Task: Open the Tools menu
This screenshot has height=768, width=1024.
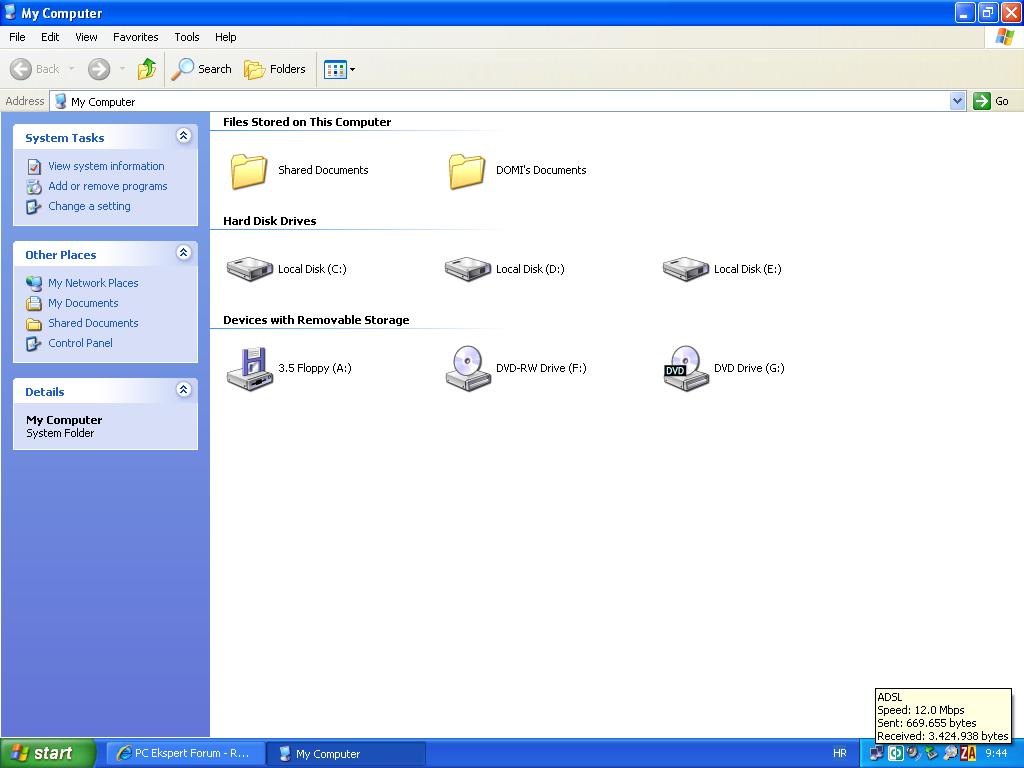Action: point(187,37)
